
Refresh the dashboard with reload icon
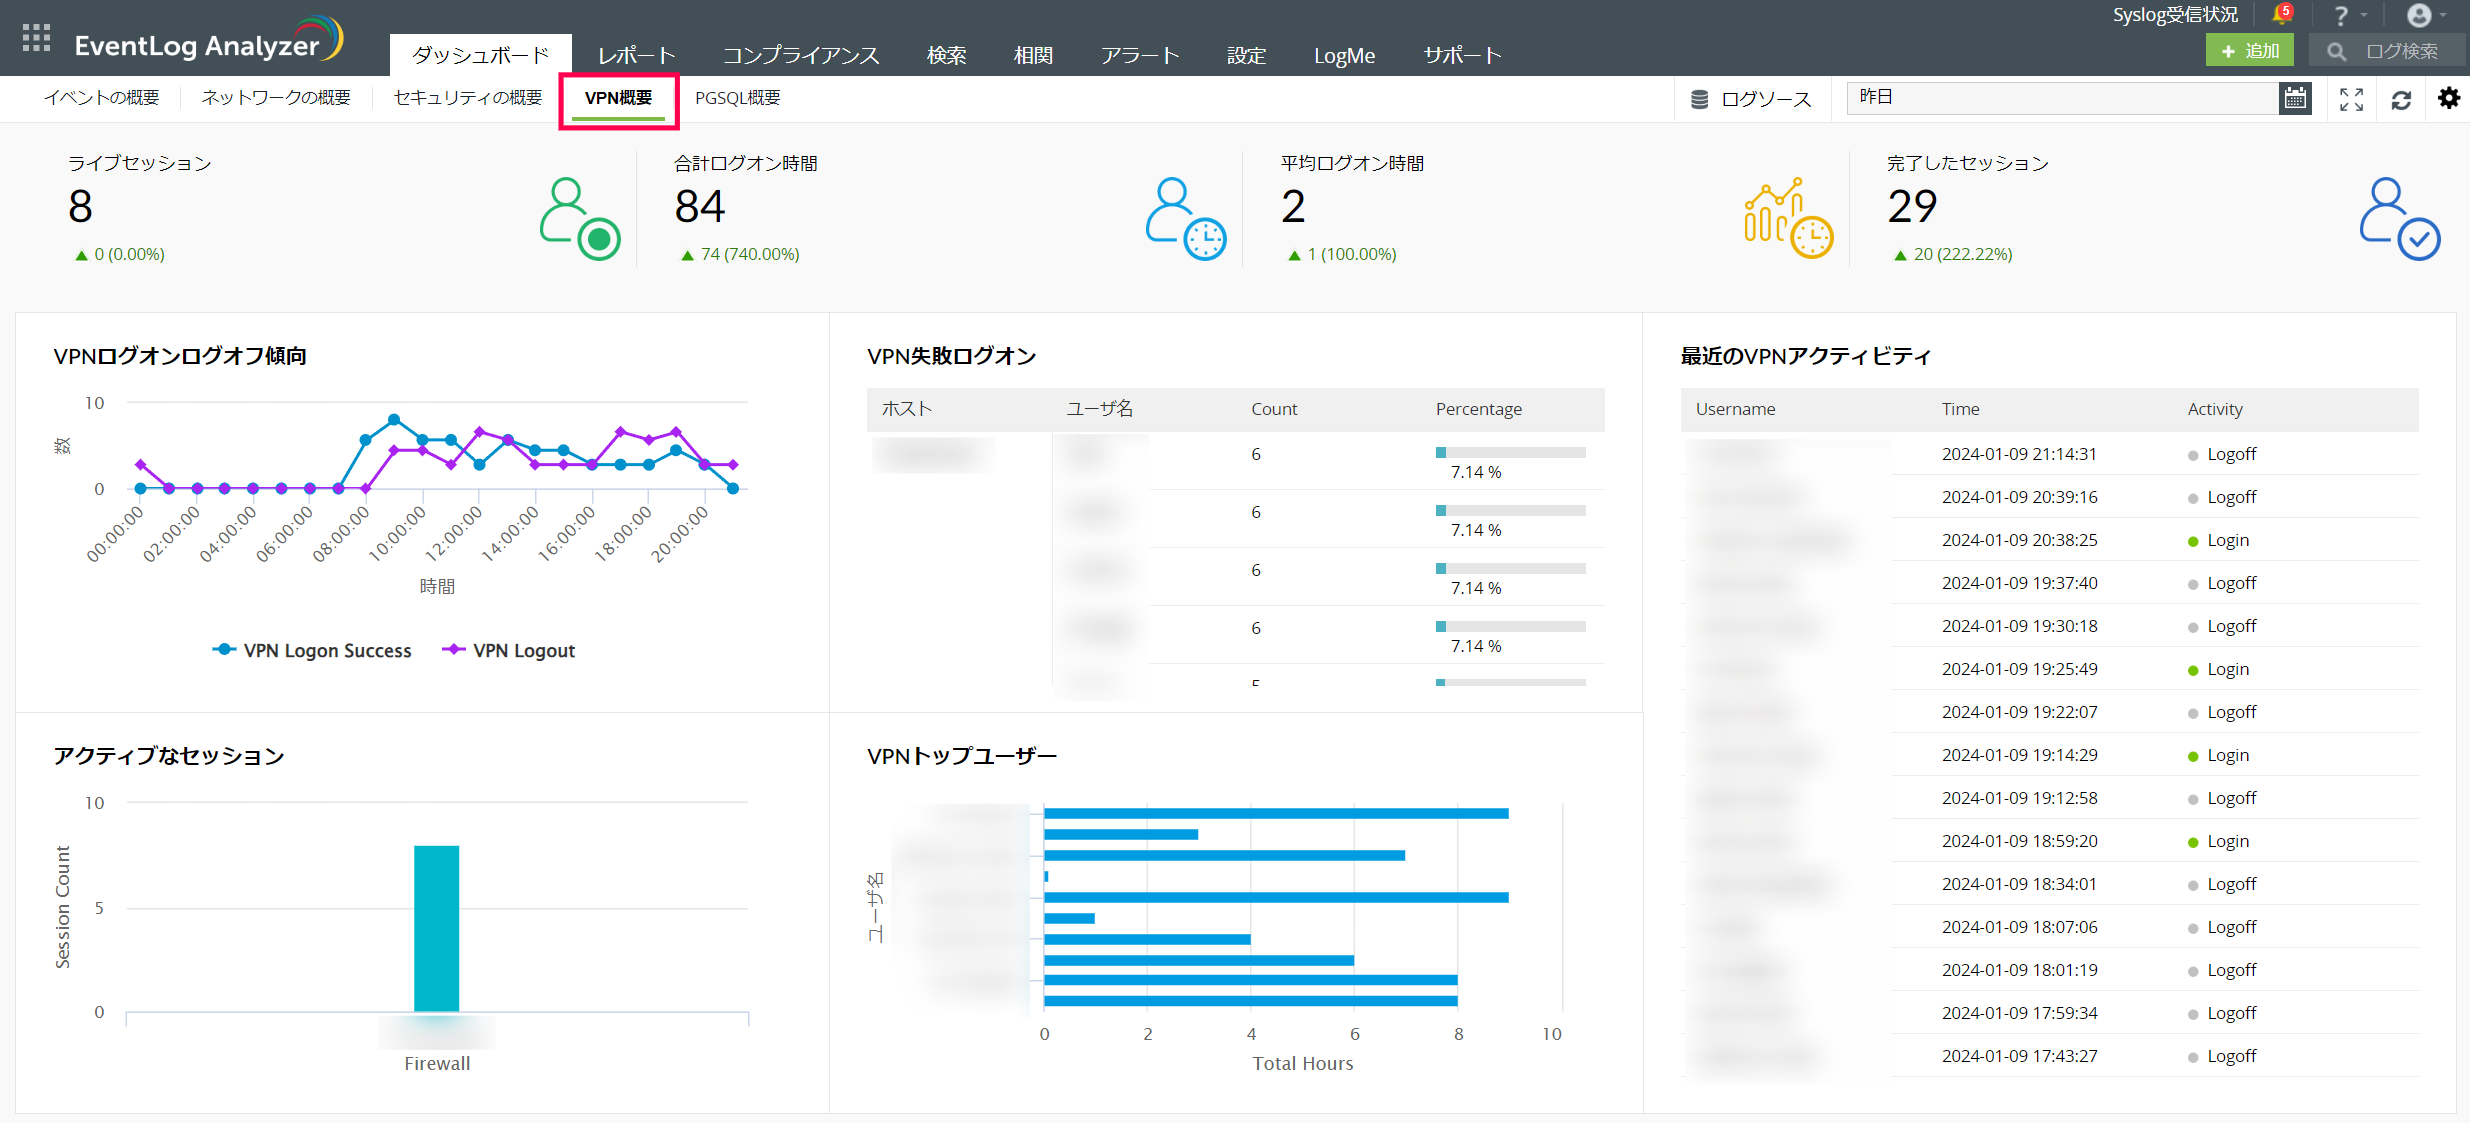pos(2401,99)
